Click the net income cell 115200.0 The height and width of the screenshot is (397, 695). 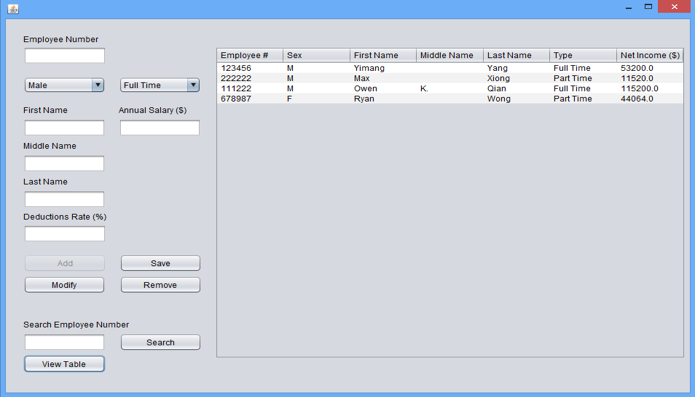650,88
